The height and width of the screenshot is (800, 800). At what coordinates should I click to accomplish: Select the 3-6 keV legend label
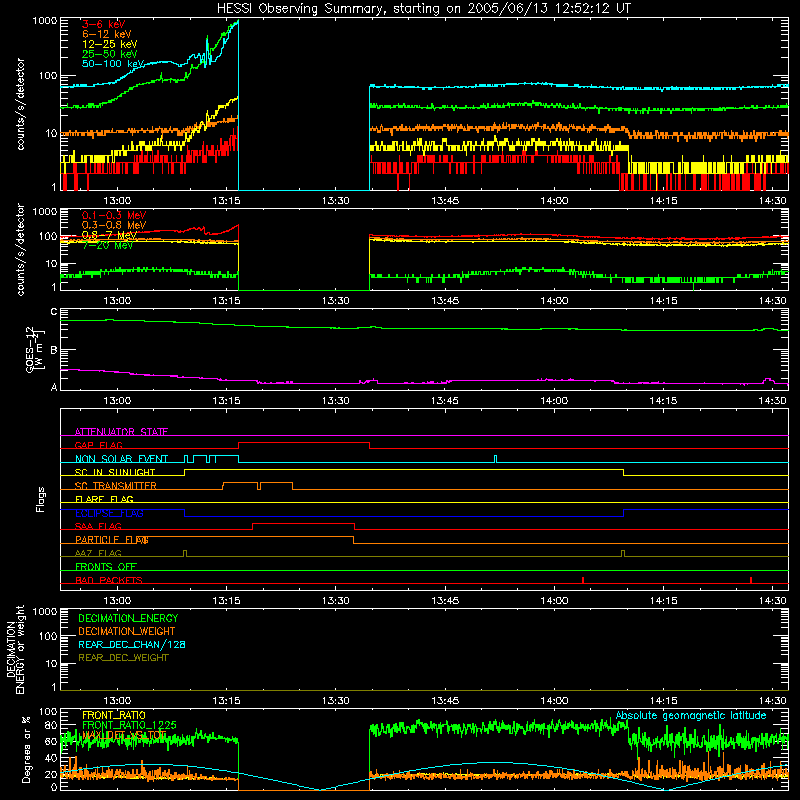[104, 24]
